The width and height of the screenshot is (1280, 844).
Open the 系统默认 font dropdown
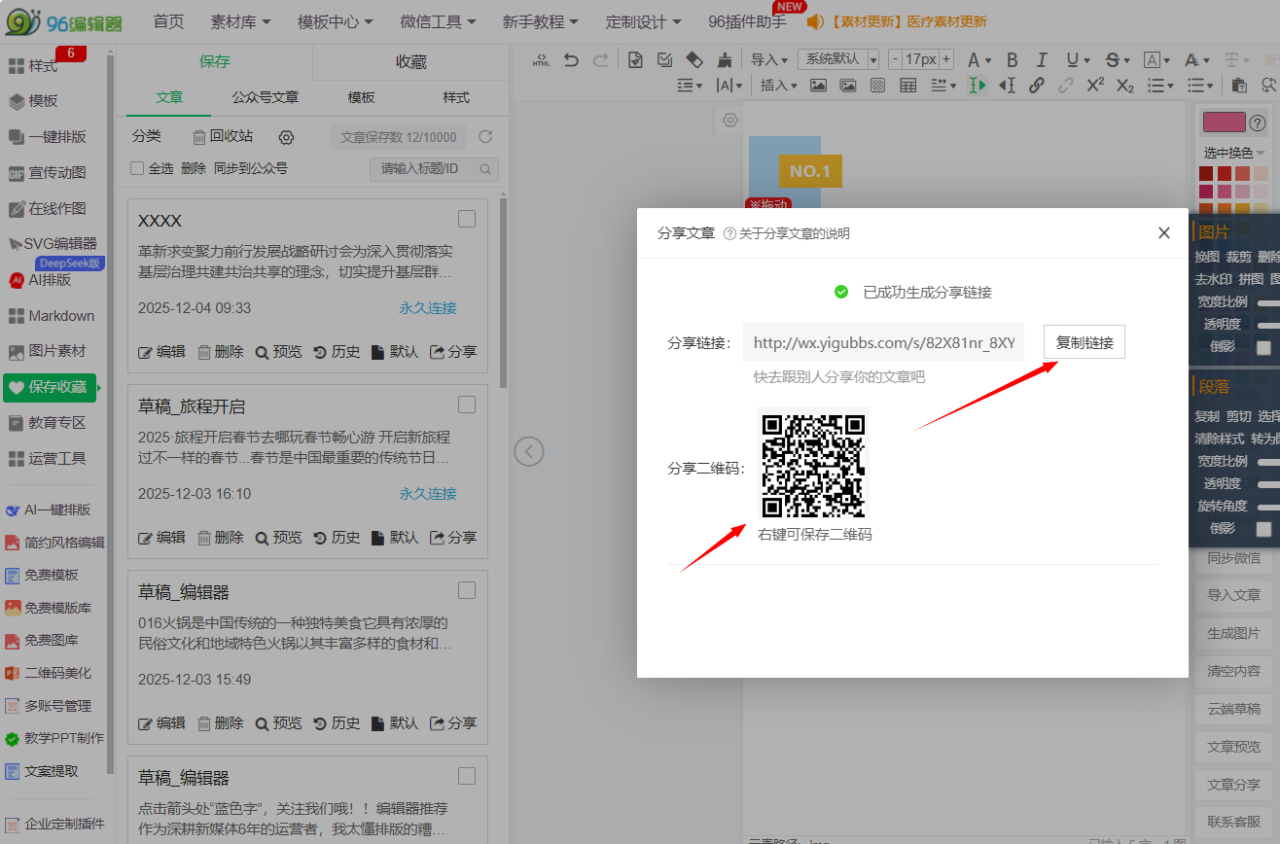842,60
